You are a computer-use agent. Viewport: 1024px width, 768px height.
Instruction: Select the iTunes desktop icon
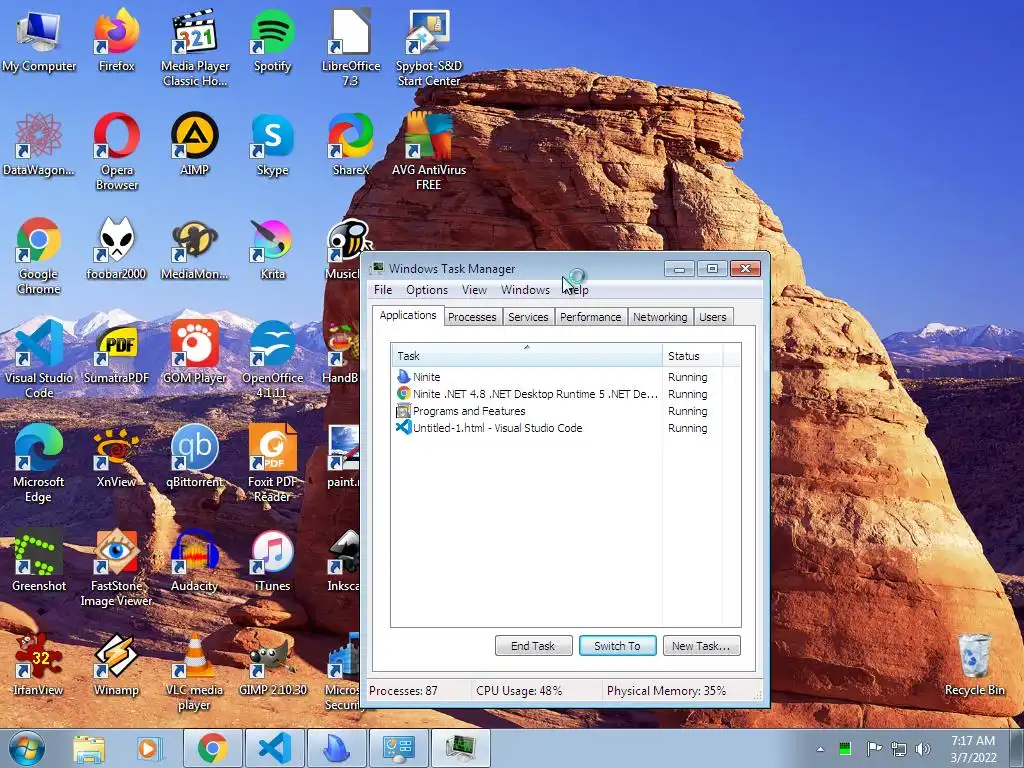coord(272,560)
